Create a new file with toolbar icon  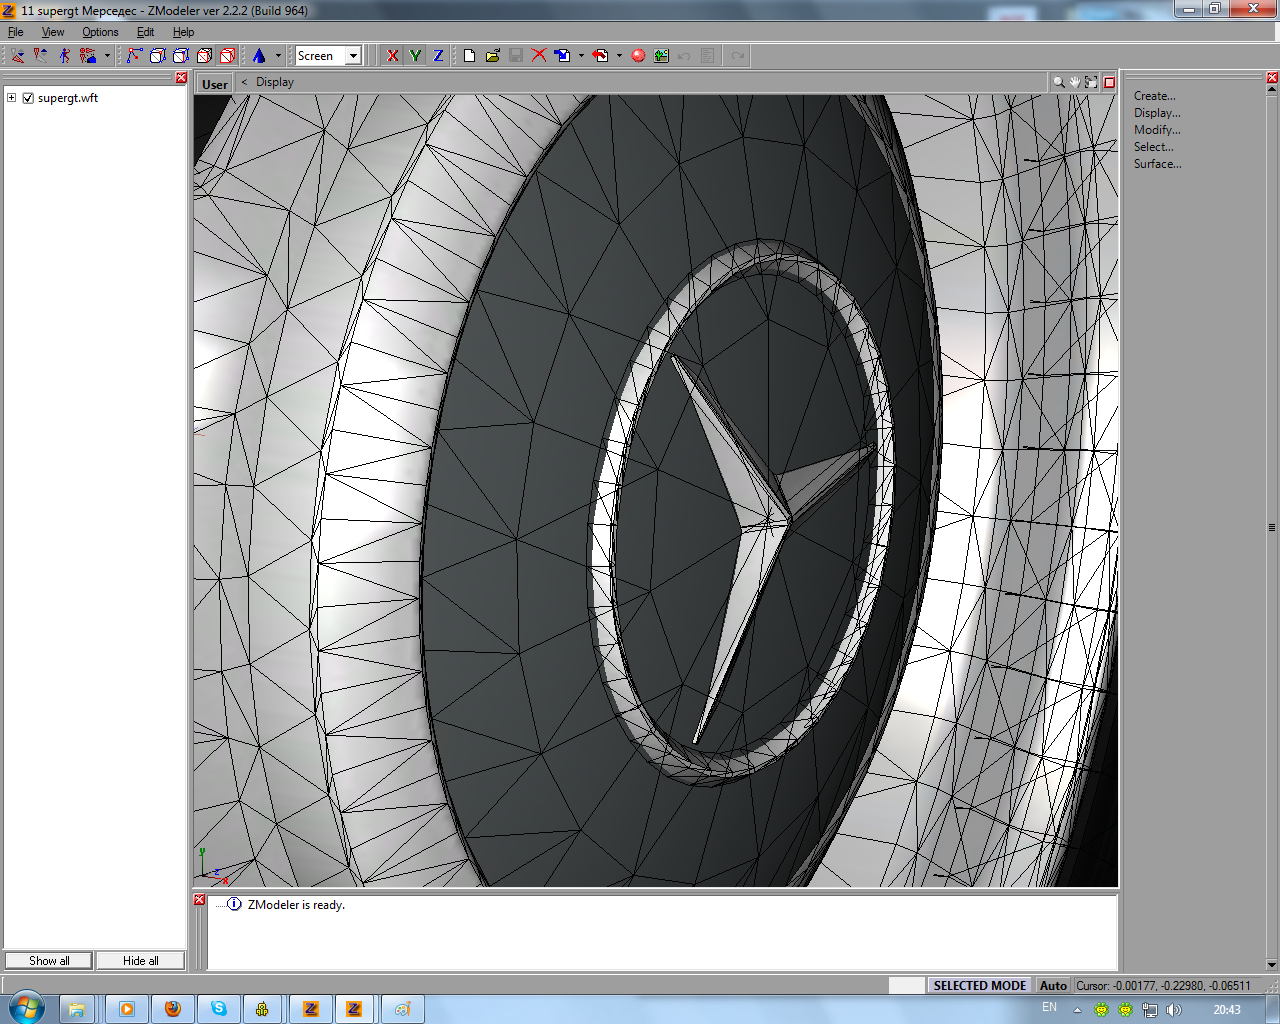click(x=469, y=56)
